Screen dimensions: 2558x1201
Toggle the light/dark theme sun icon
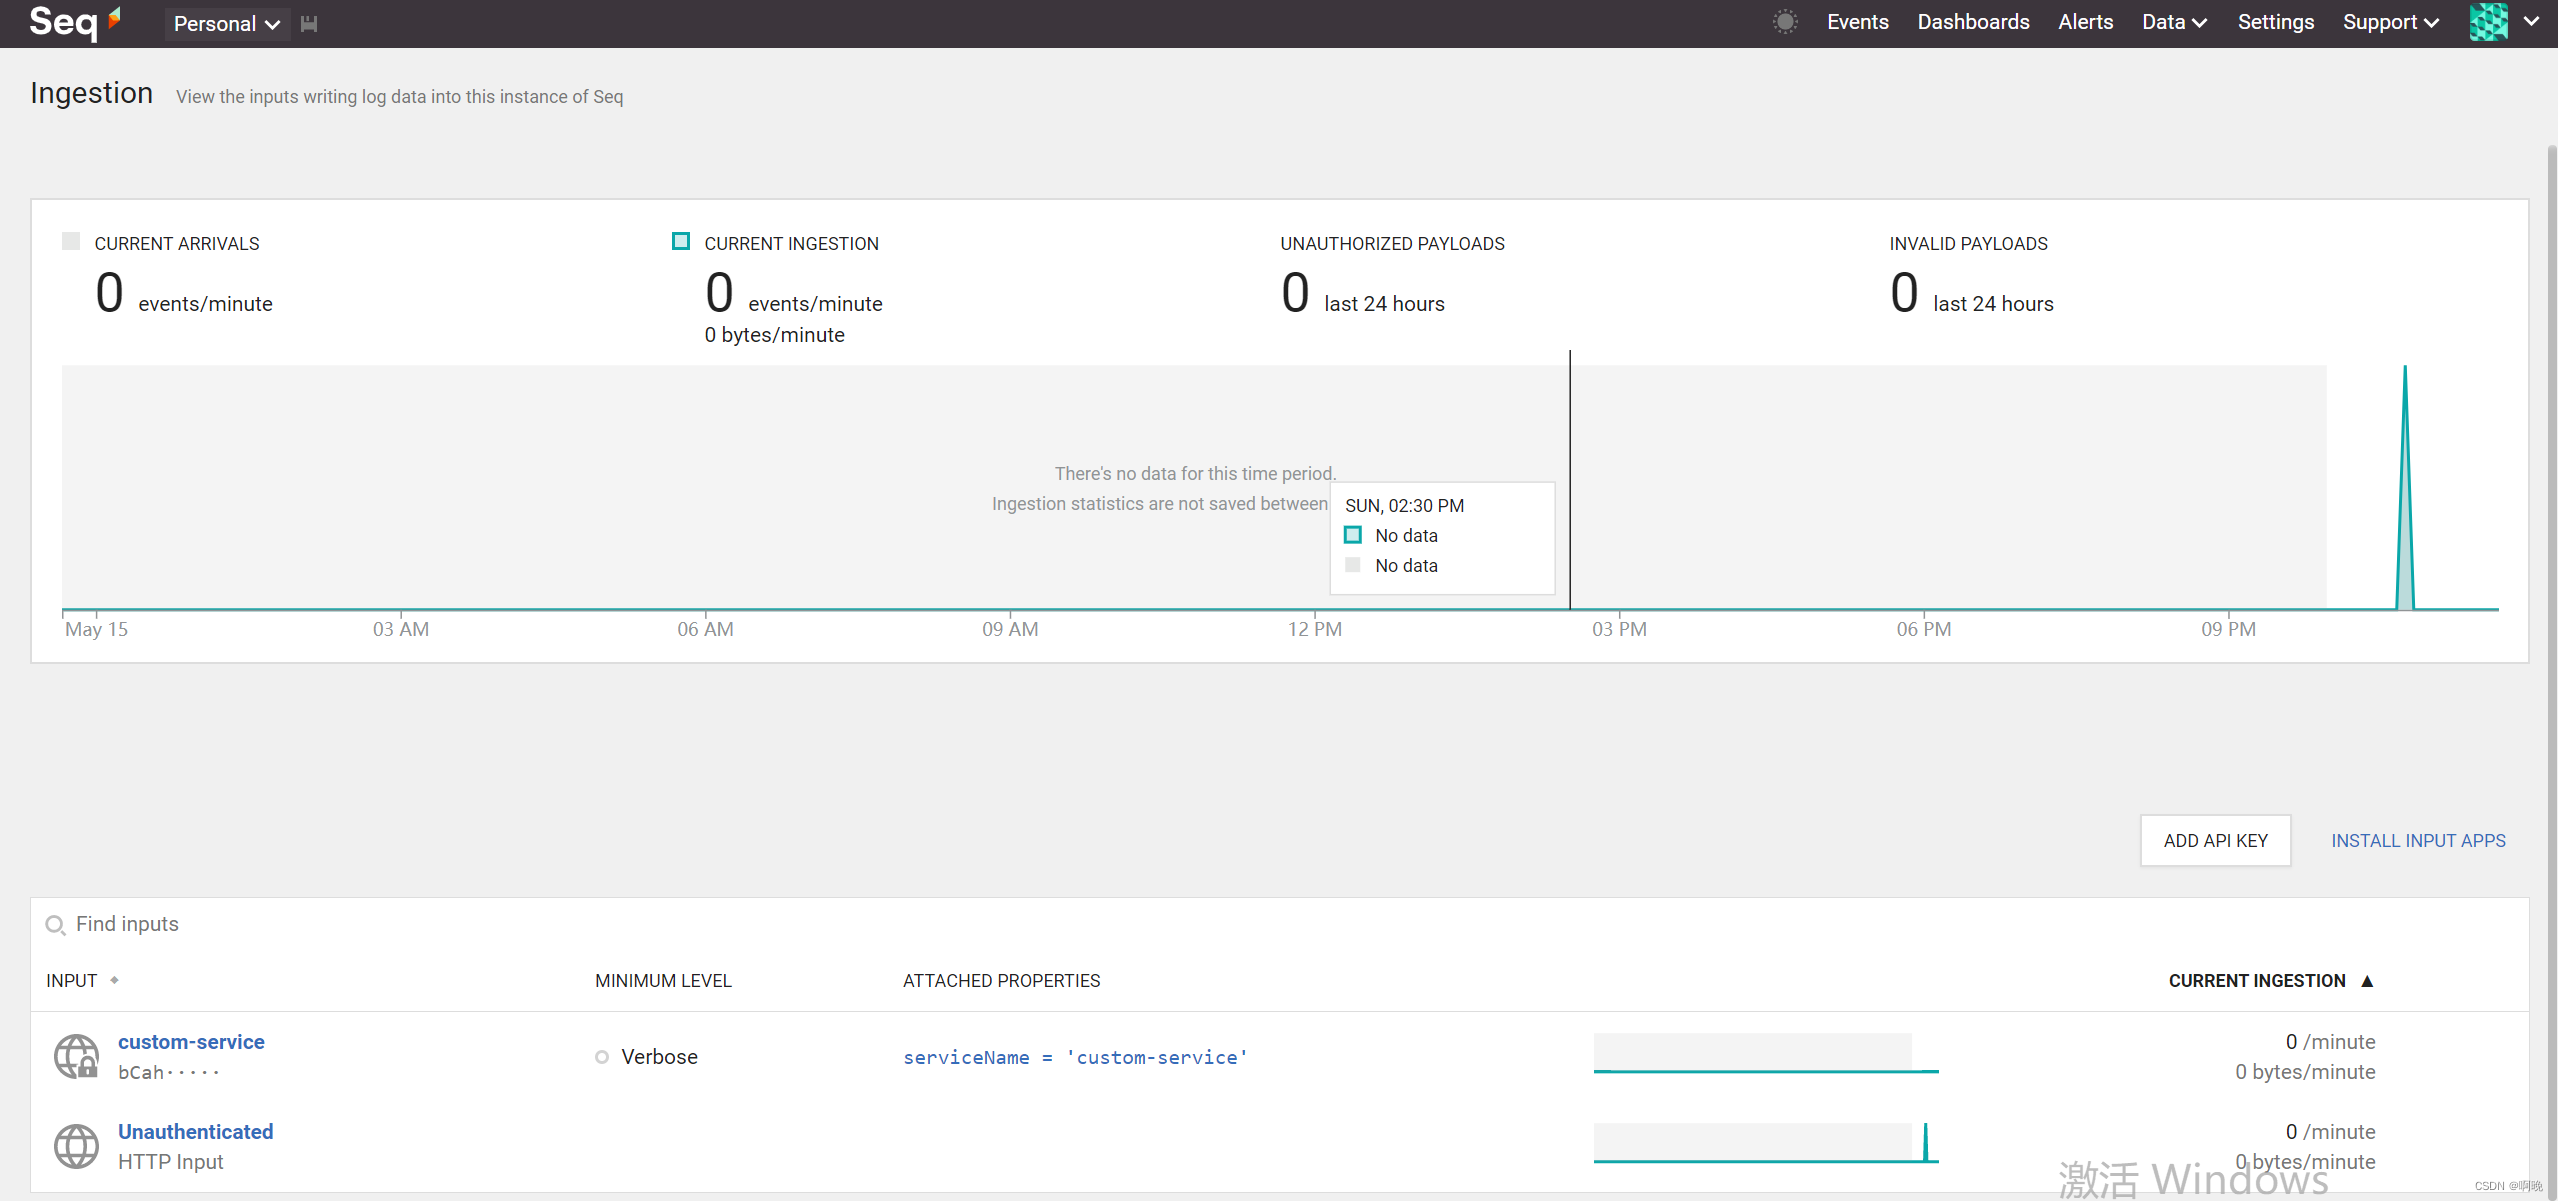coord(1785,22)
